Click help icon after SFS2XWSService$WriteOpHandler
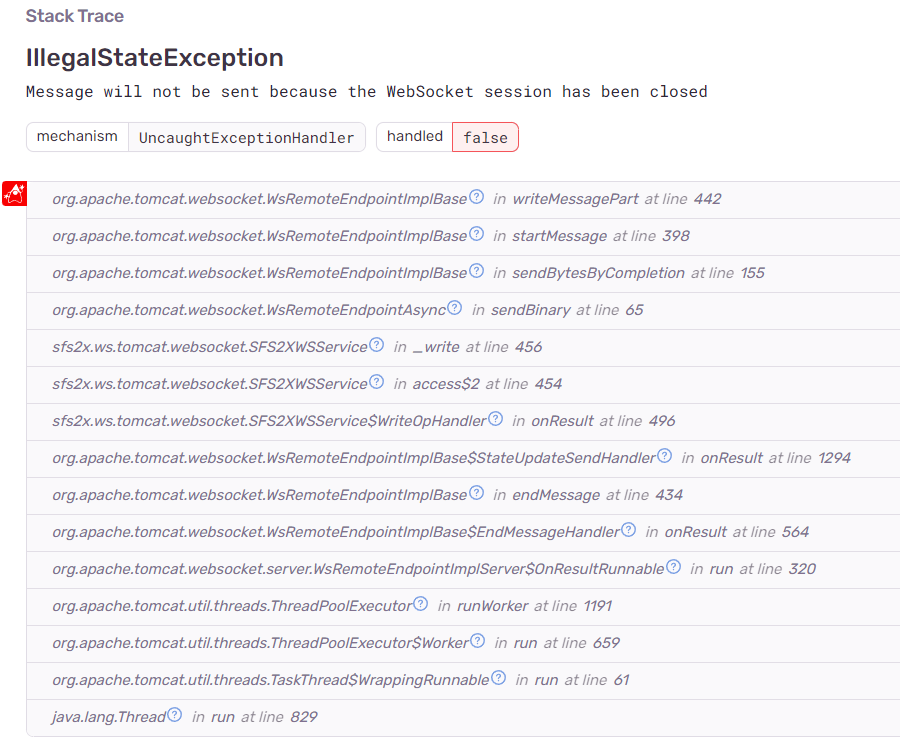Screen dimensions: 900x741 click(x=495, y=419)
